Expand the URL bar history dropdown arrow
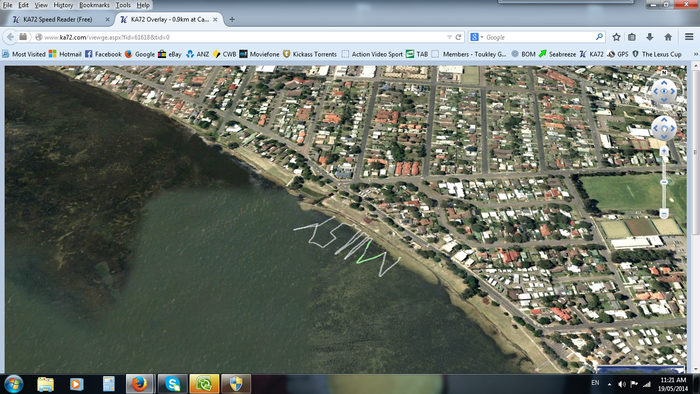 coord(449,37)
